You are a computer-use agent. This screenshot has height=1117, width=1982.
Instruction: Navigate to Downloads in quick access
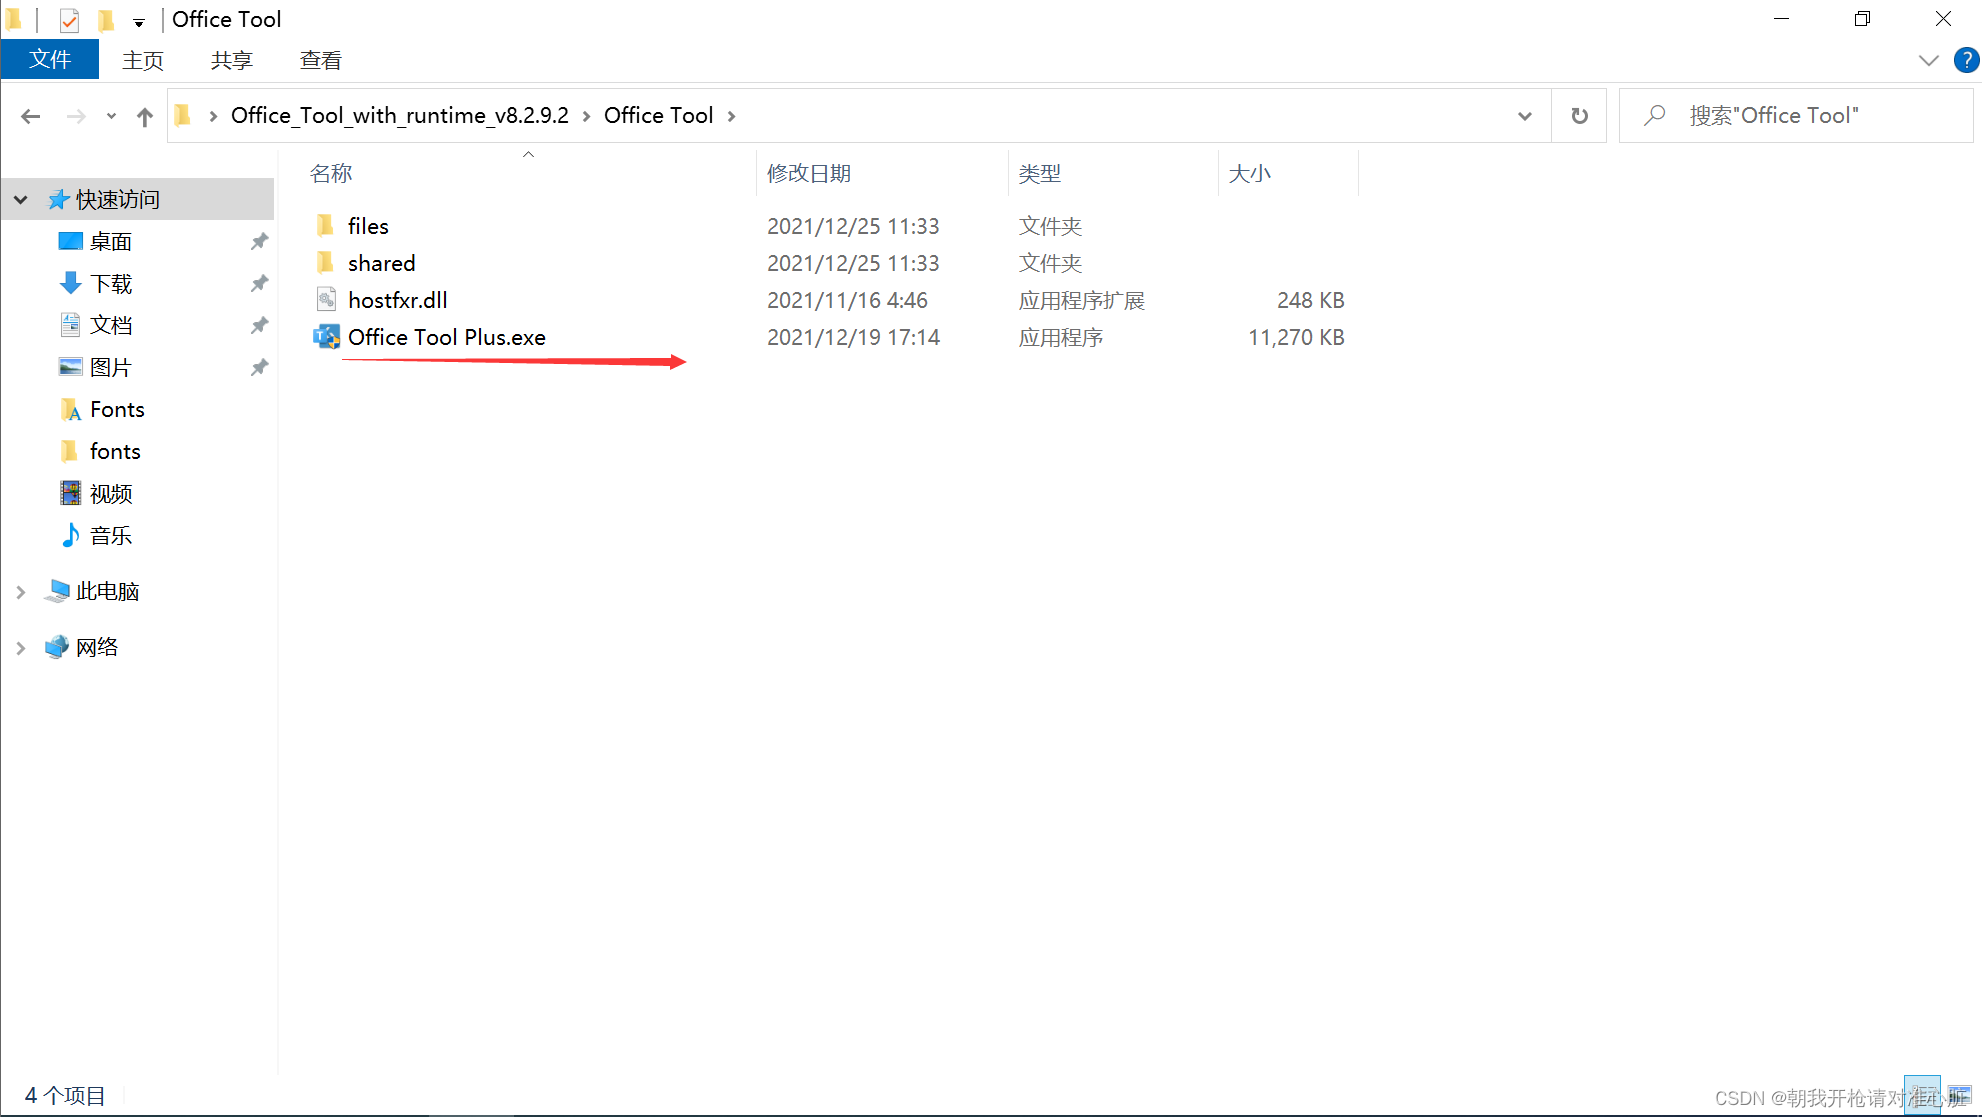tap(112, 283)
